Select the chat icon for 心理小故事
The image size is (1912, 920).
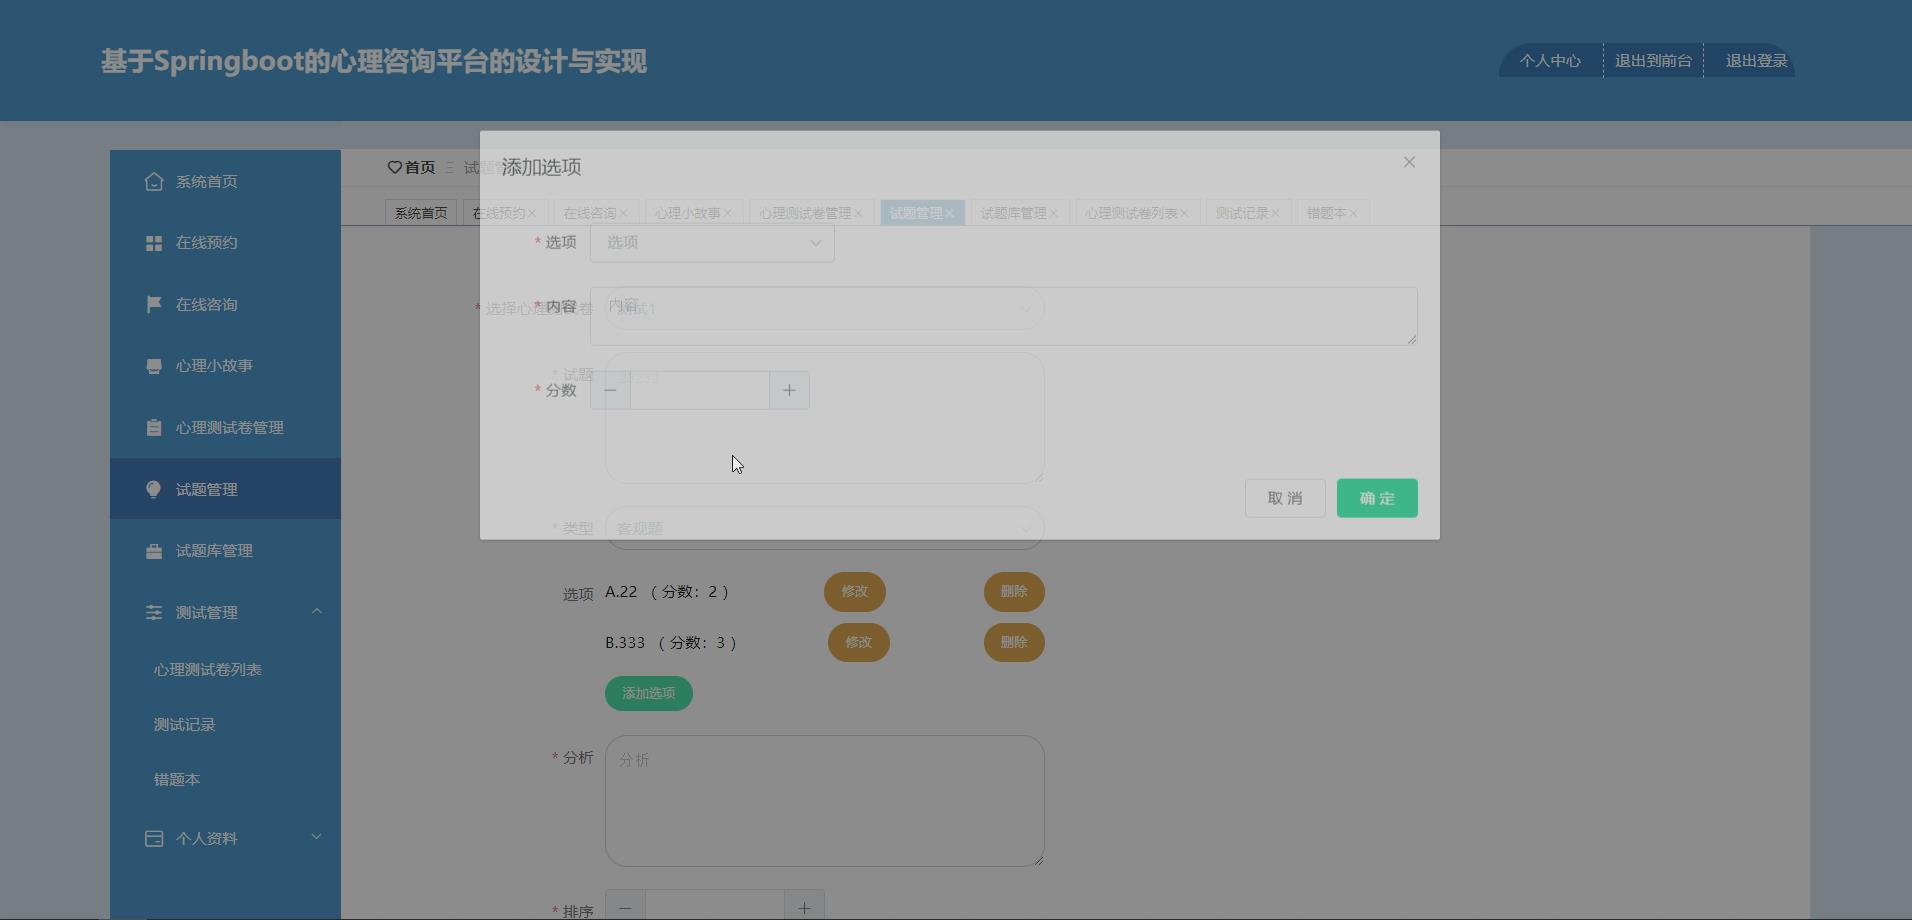click(153, 365)
